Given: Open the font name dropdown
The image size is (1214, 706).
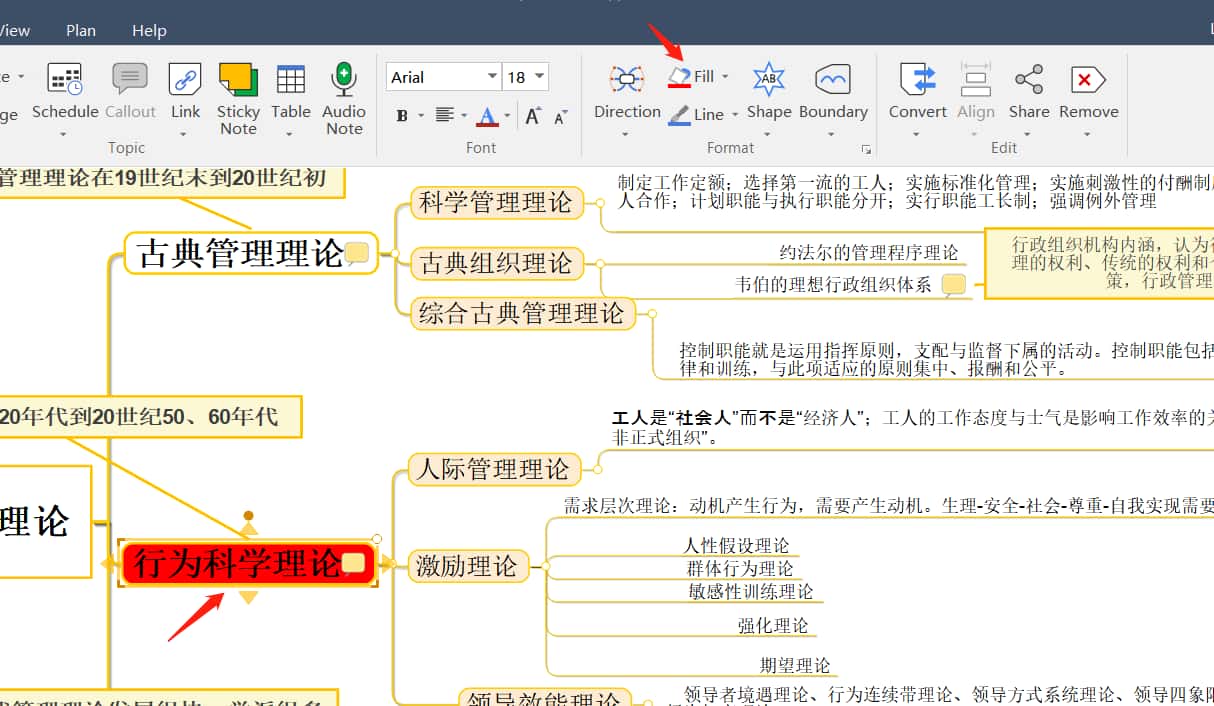Looking at the screenshot, I should 492,77.
